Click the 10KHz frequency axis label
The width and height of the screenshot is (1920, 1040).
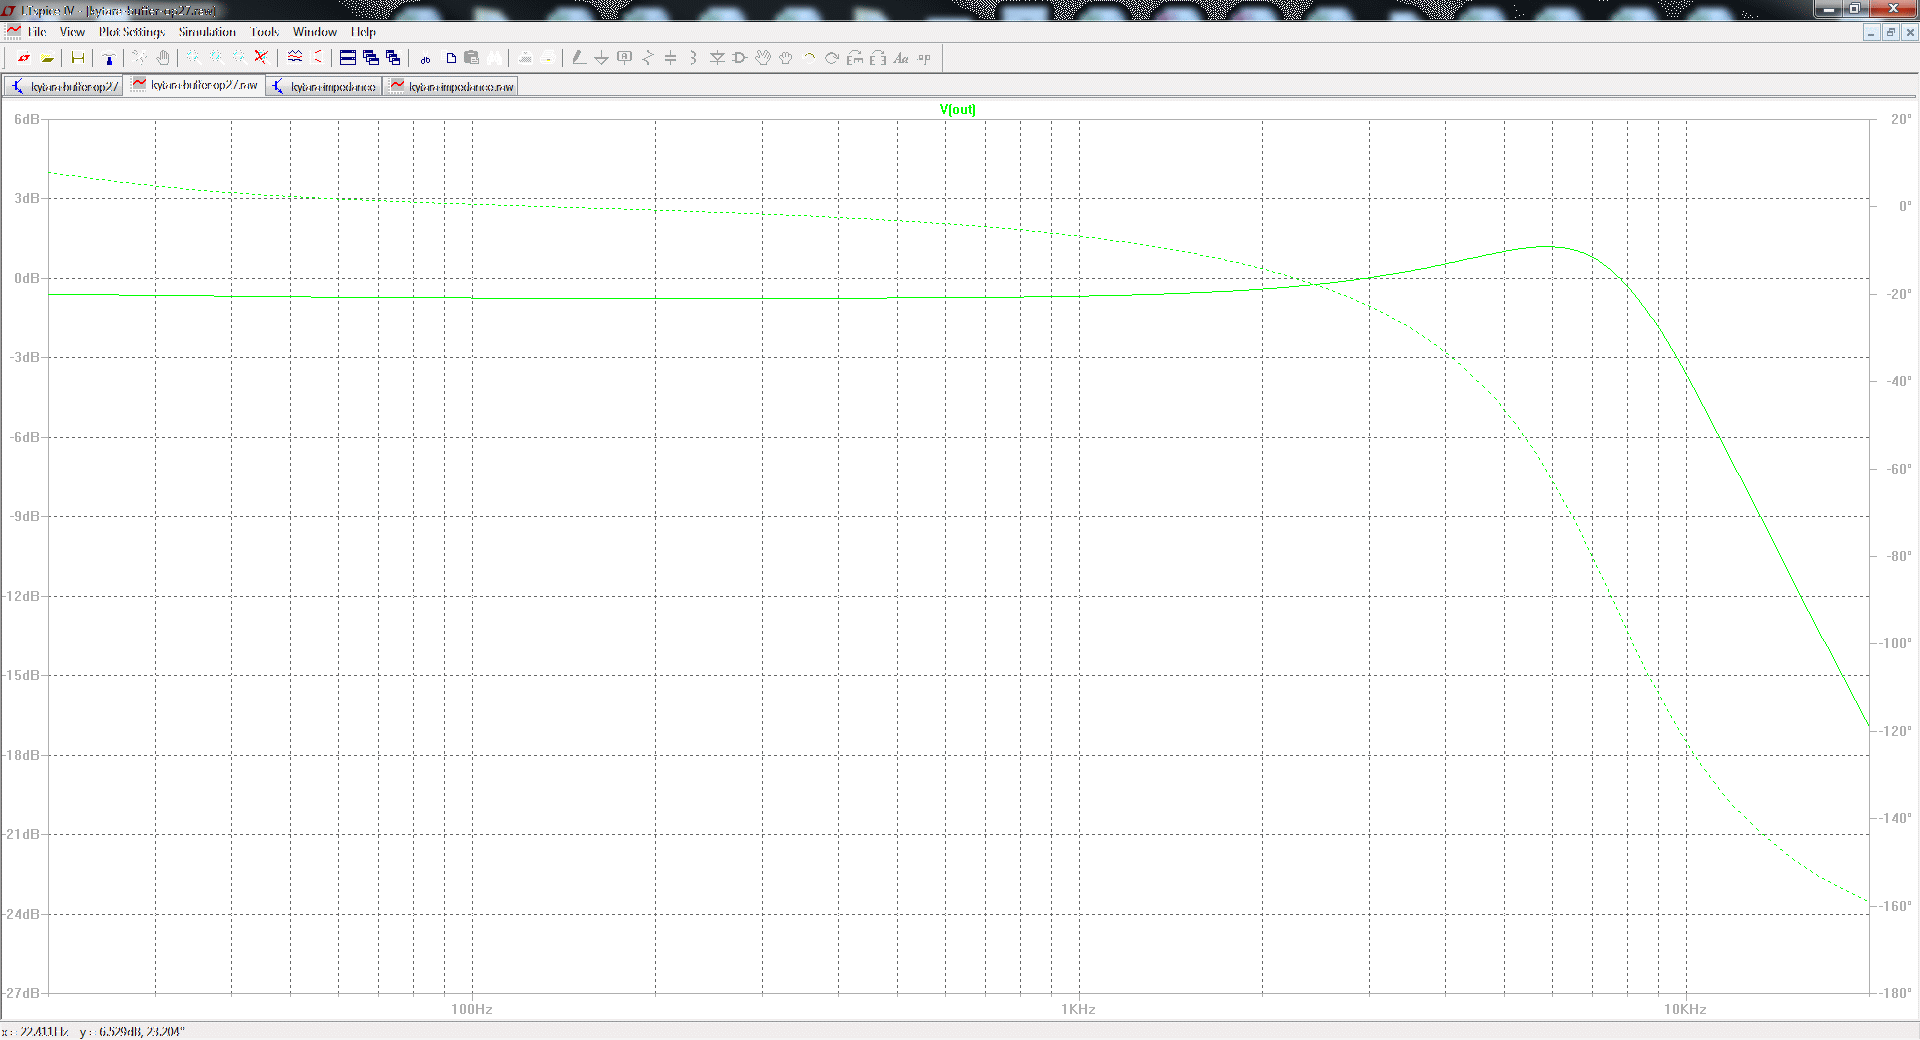pos(1685,1009)
